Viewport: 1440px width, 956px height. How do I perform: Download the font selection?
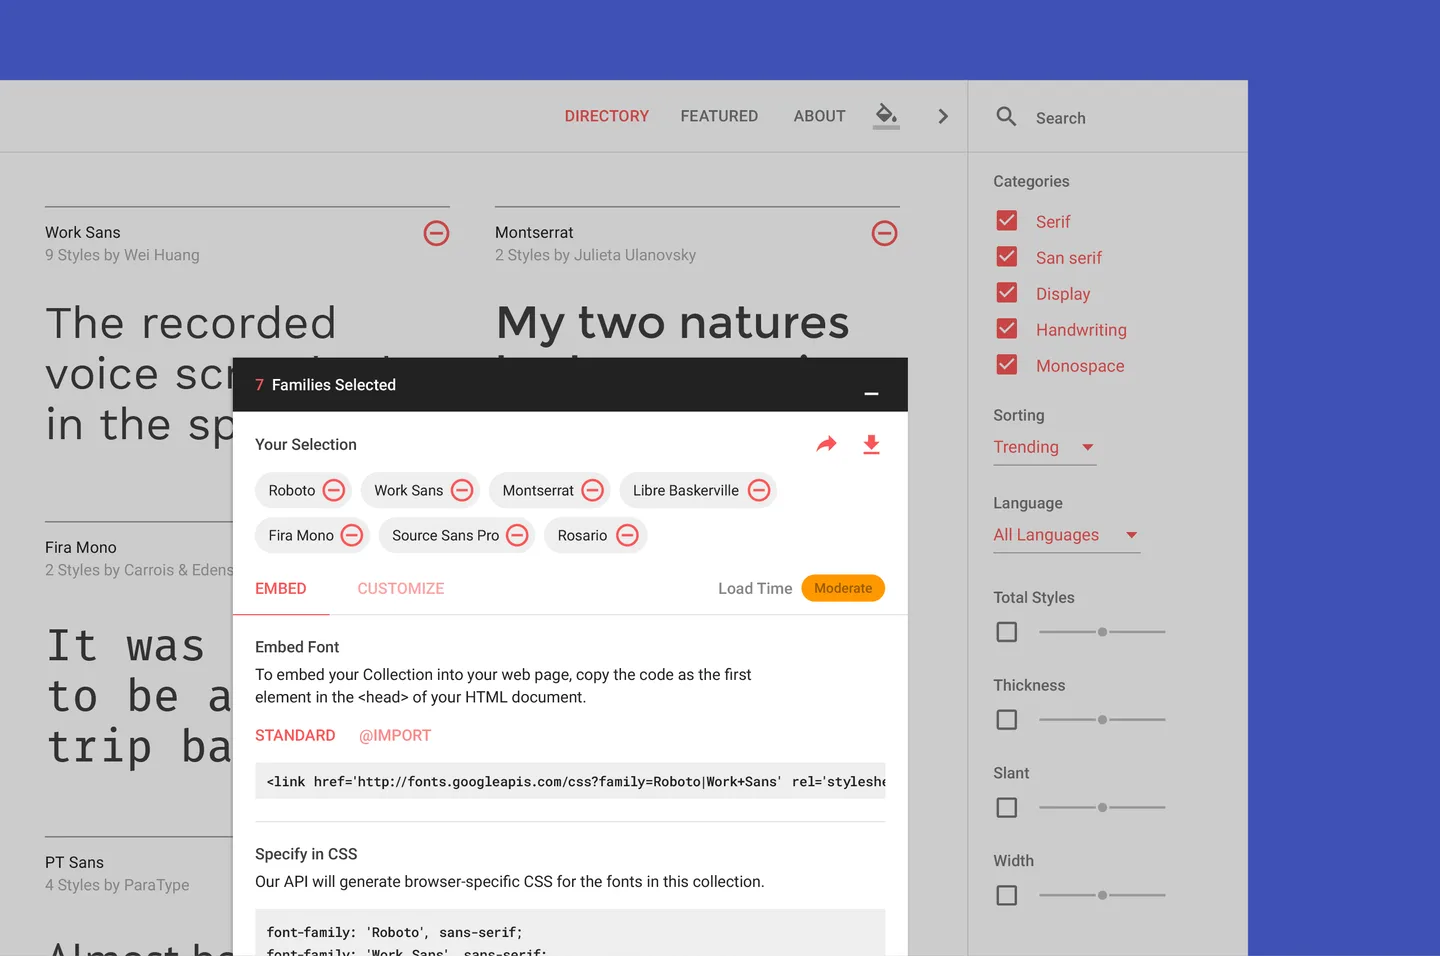coord(871,445)
